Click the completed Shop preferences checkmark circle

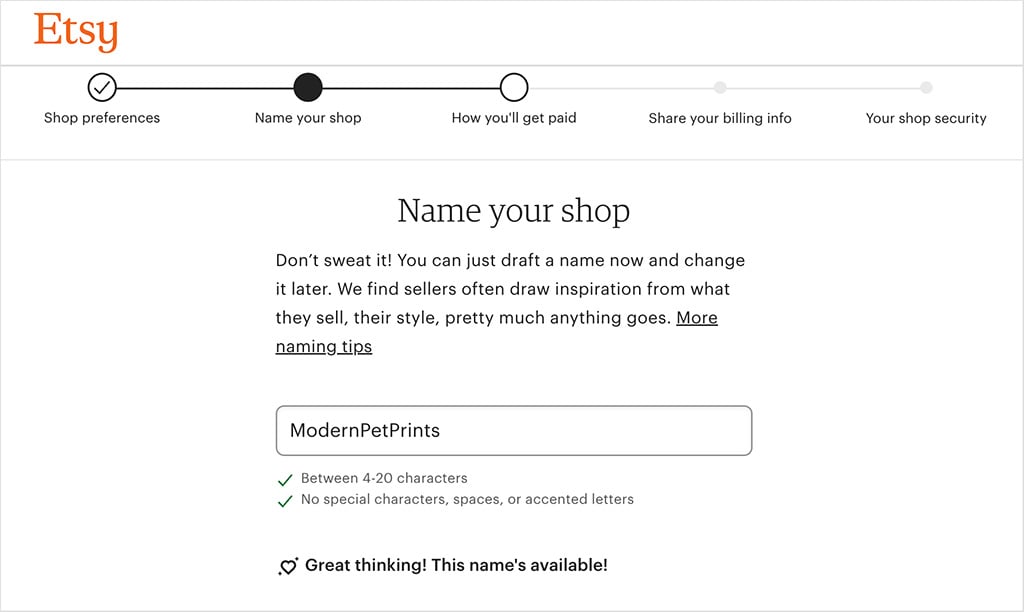click(102, 88)
